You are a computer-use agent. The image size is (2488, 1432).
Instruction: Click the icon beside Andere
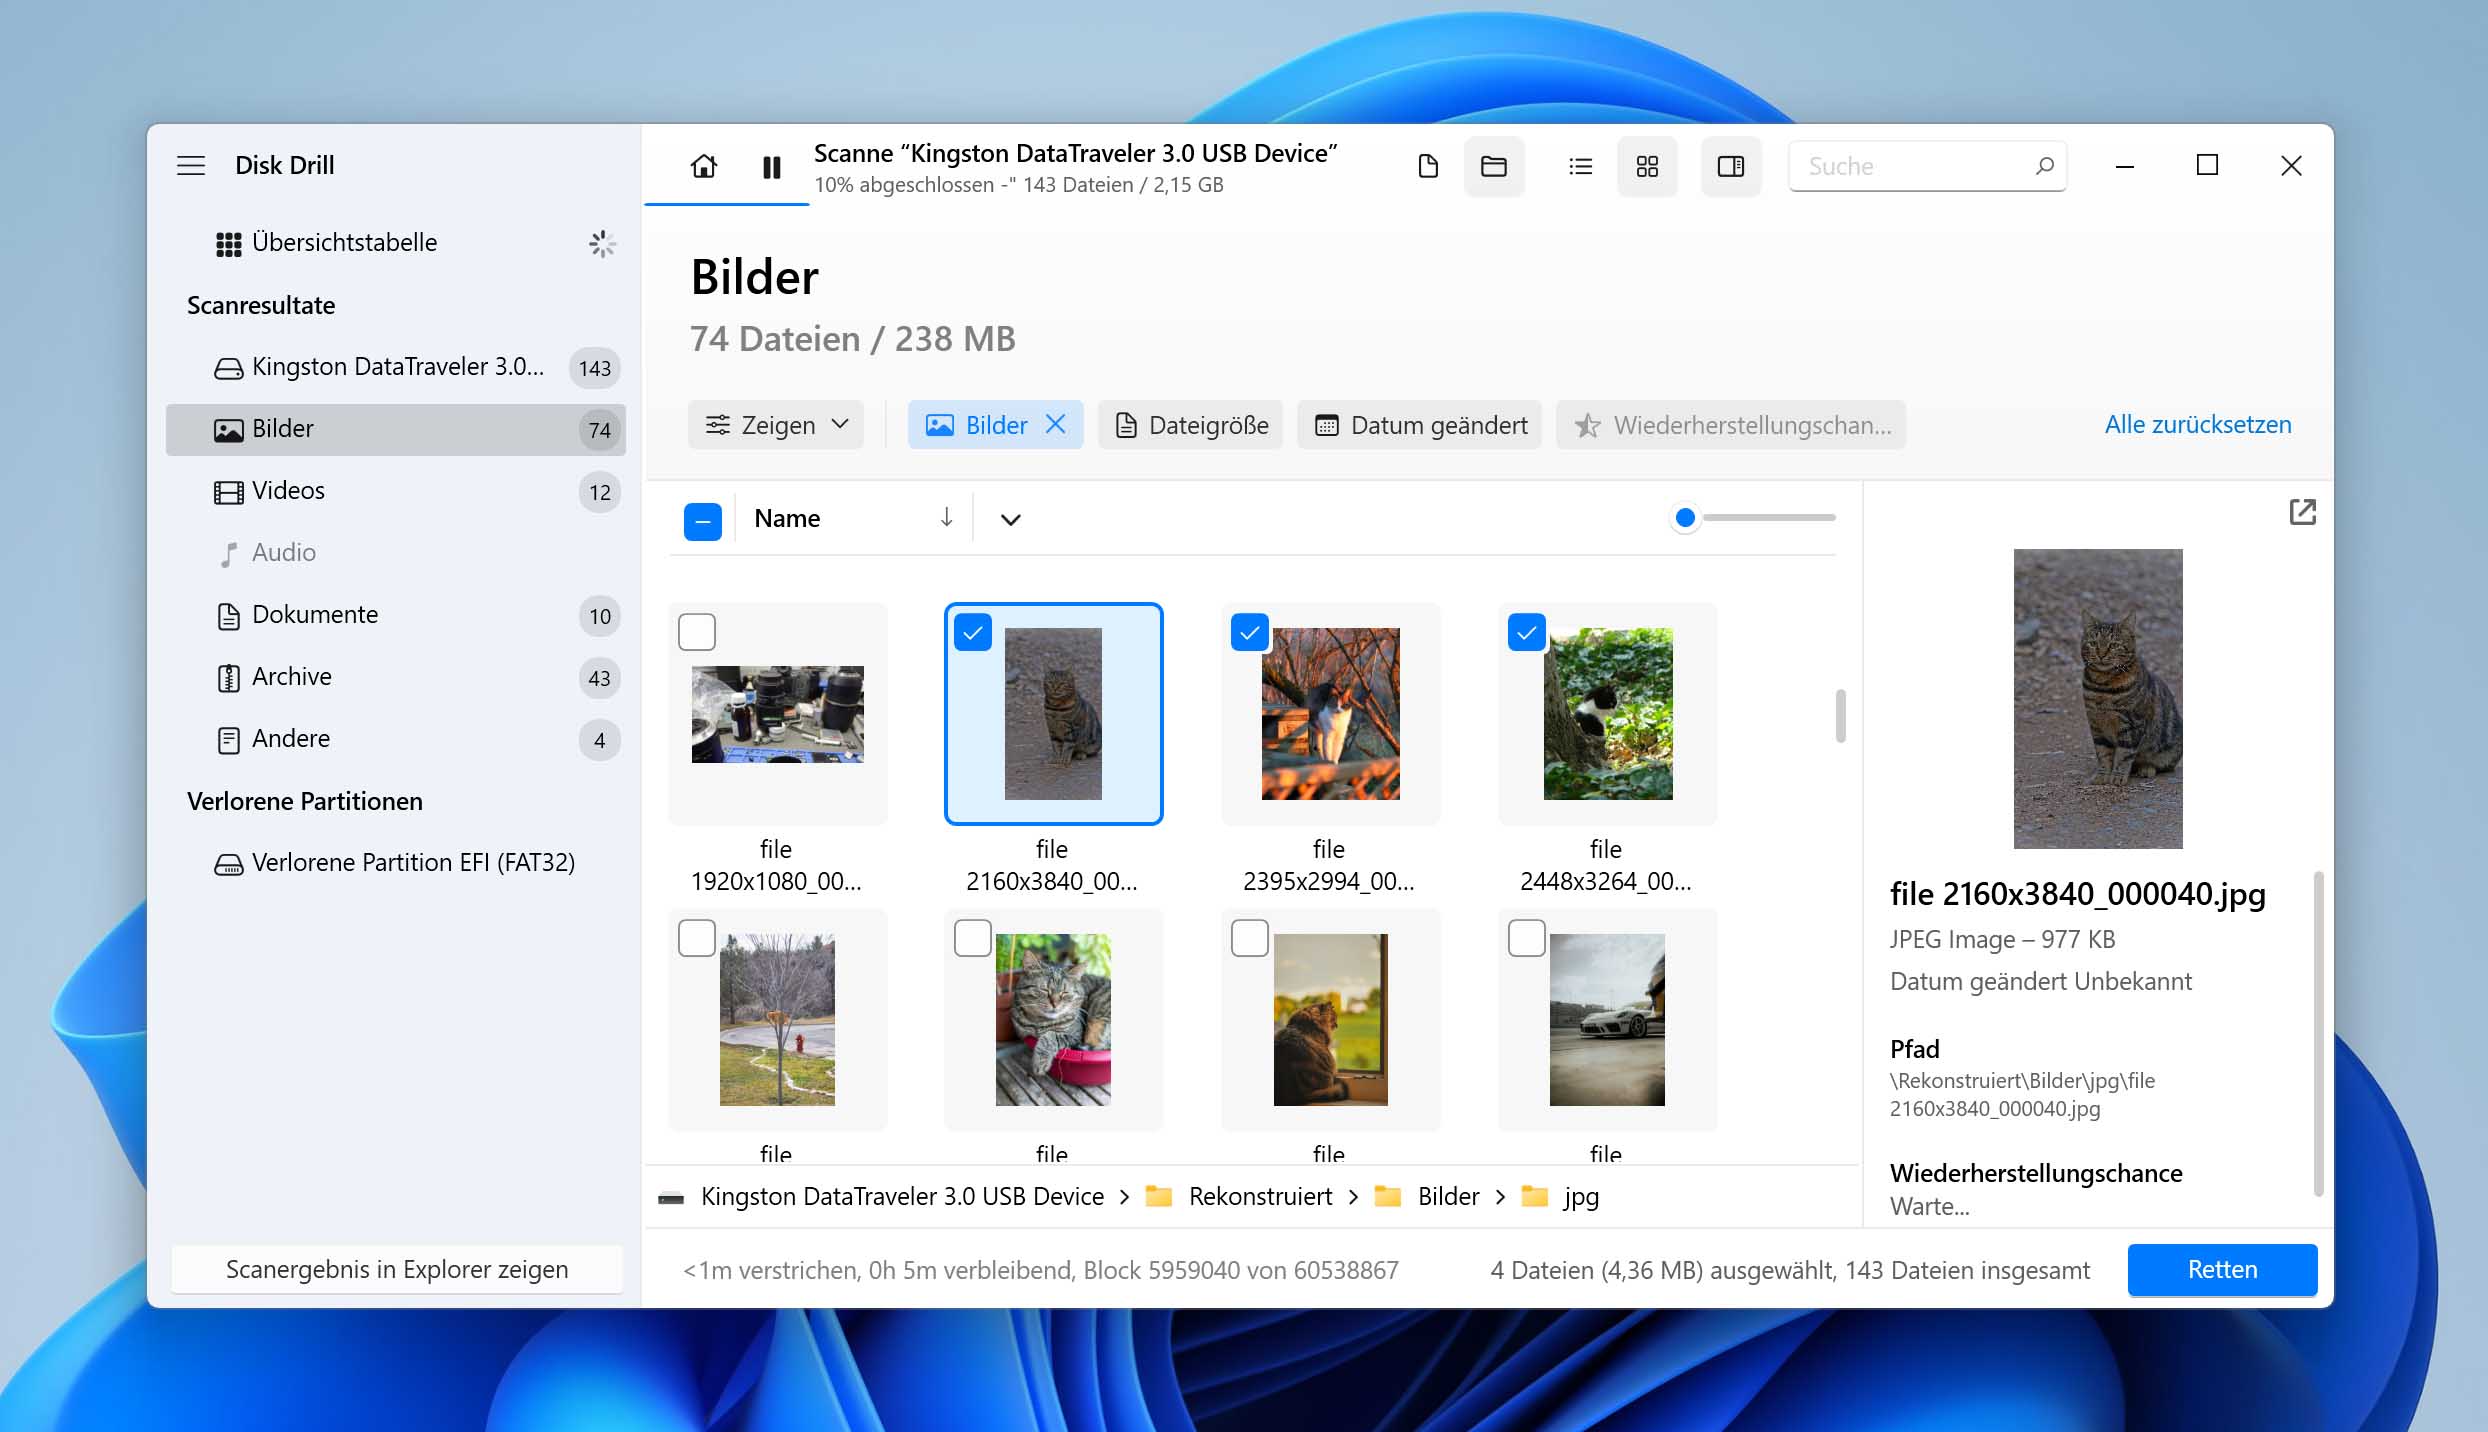pyautogui.click(x=228, y=740)
